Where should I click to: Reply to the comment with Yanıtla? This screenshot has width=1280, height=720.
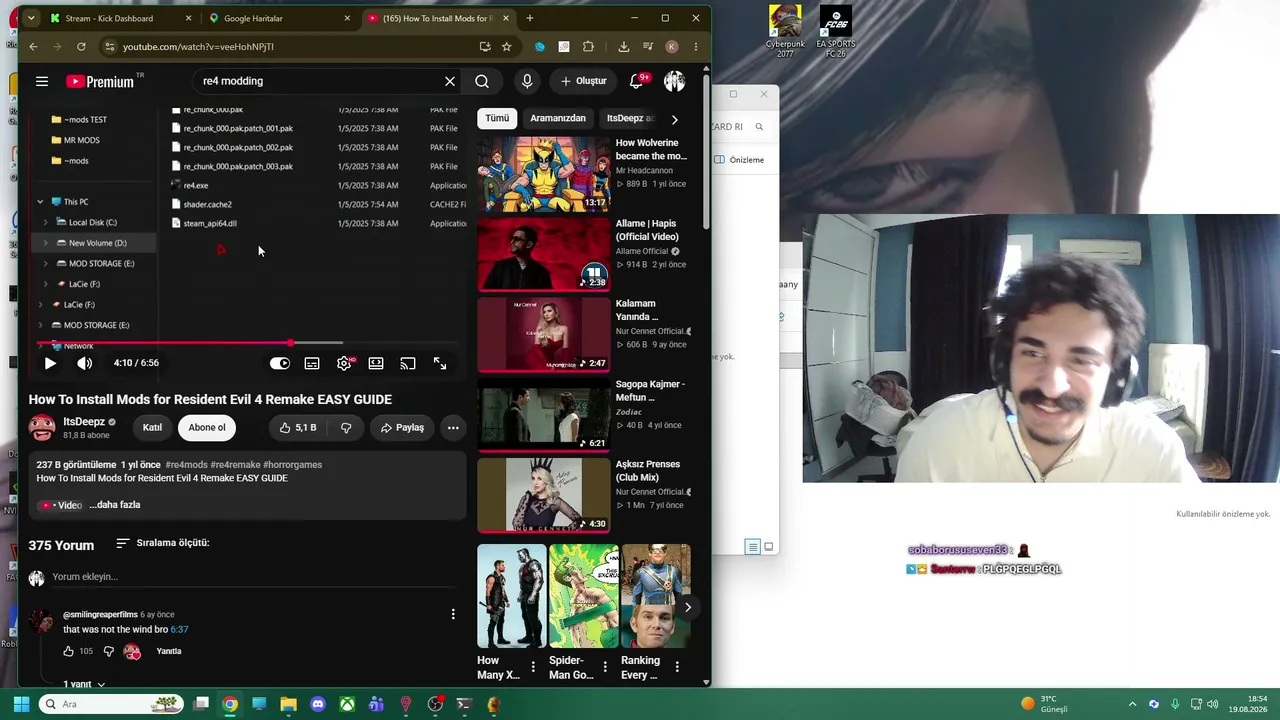[x=168, y=652]
